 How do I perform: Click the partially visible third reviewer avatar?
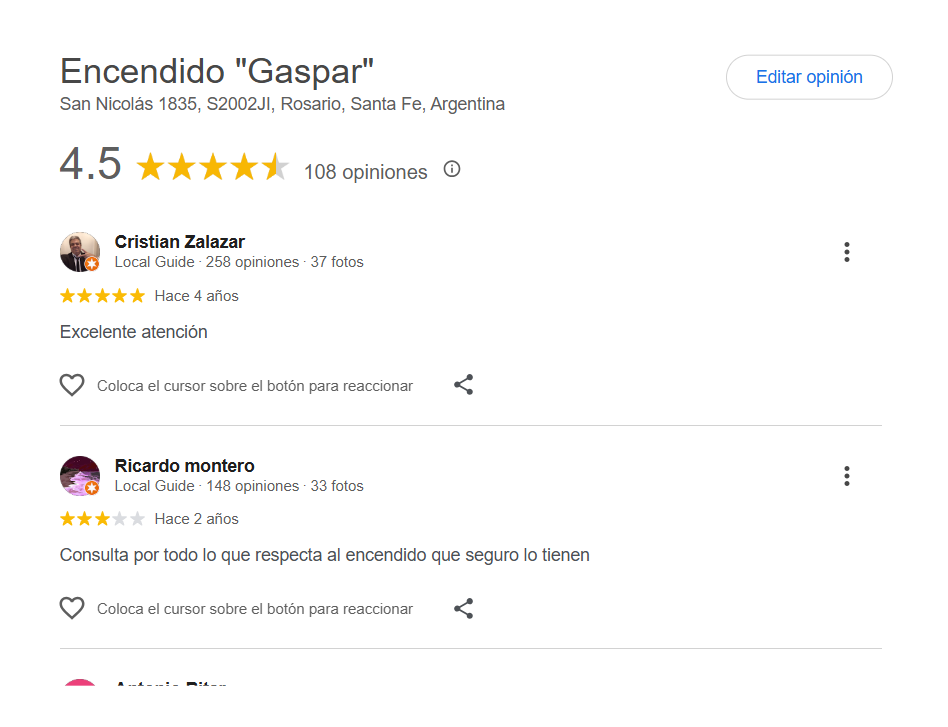pos(80,685)
